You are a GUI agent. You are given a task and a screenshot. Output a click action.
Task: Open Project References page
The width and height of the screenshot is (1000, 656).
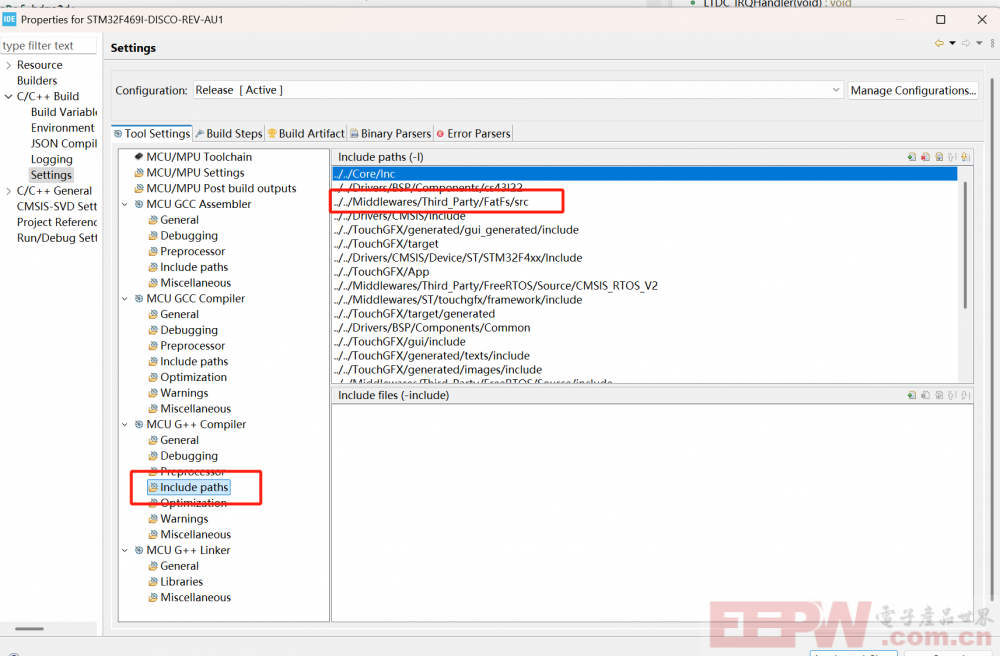(57, 222)
